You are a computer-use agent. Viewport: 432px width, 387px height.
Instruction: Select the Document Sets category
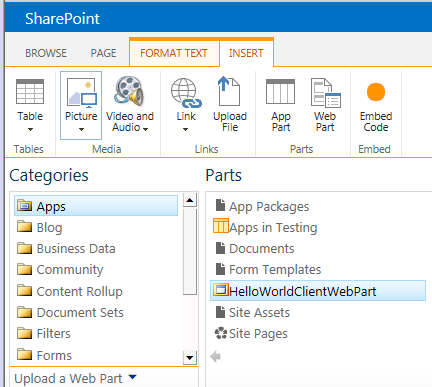(x=80, y=313)
